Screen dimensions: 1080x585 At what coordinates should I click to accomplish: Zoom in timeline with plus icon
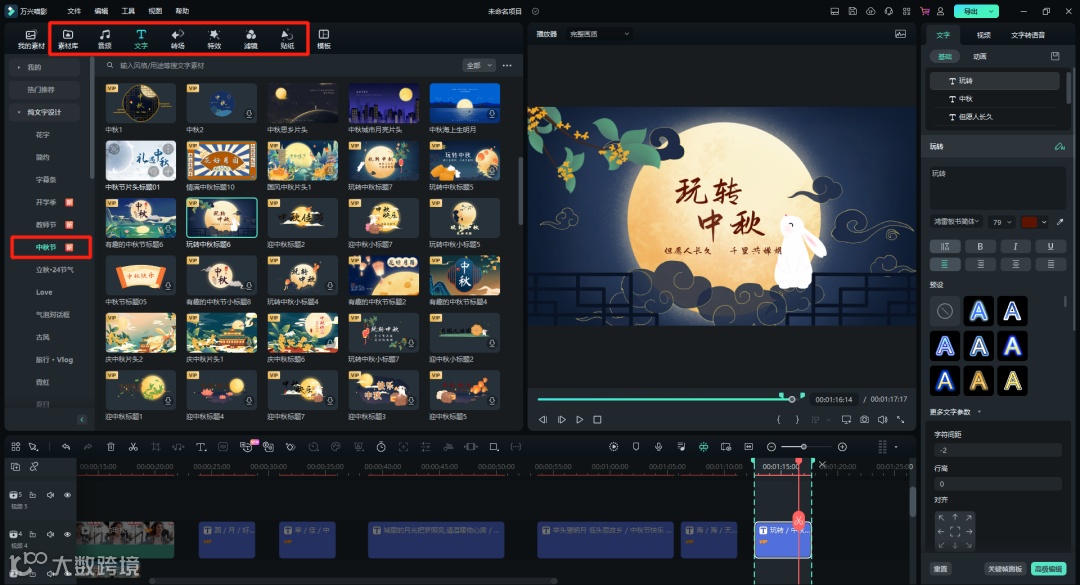[842, 447]
